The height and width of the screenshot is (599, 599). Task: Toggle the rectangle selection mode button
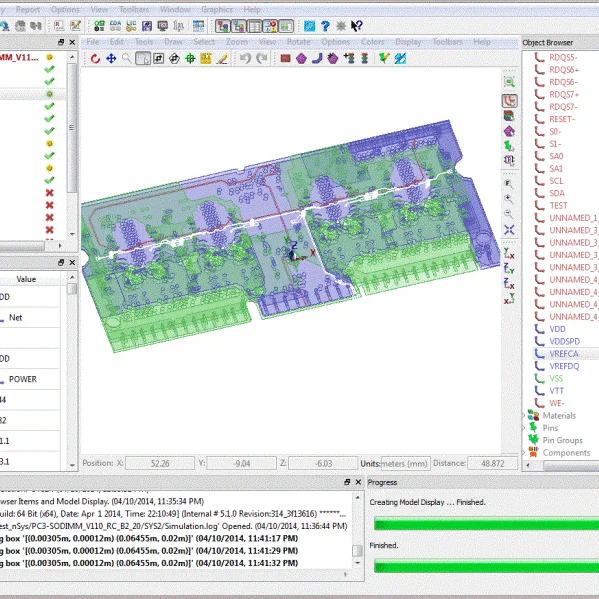coord(142,58)
